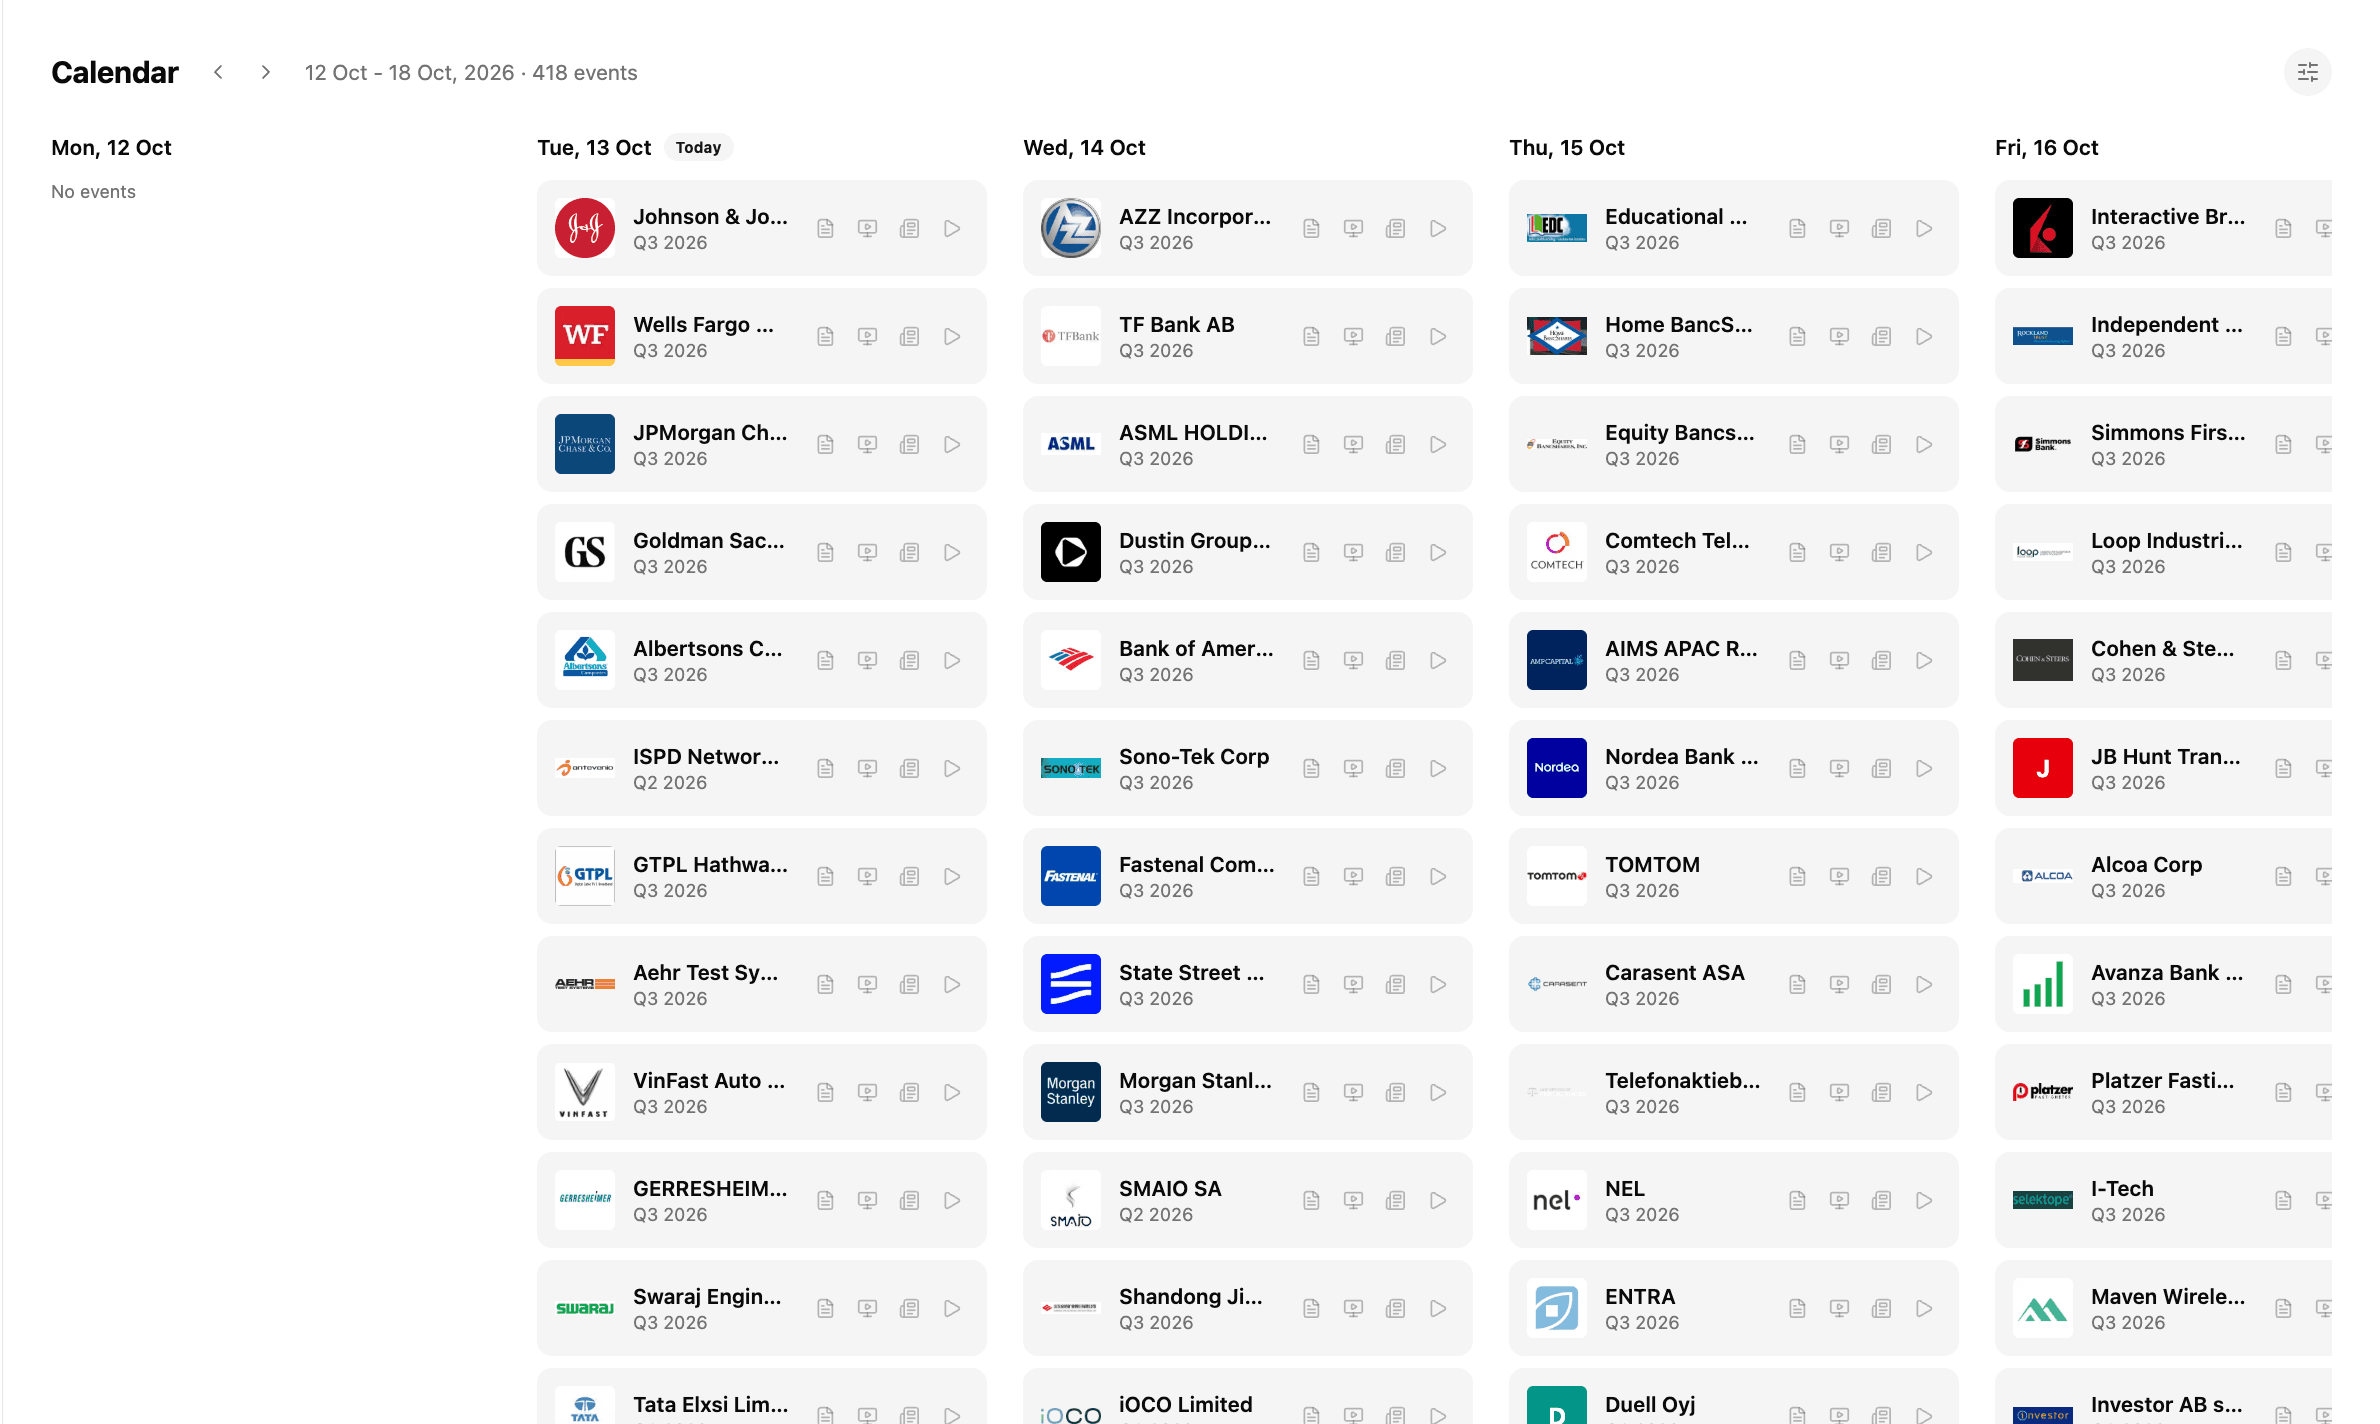2380x1424 pixels.
Task: Click the Calendar page title
Action: tap(115, 72)
